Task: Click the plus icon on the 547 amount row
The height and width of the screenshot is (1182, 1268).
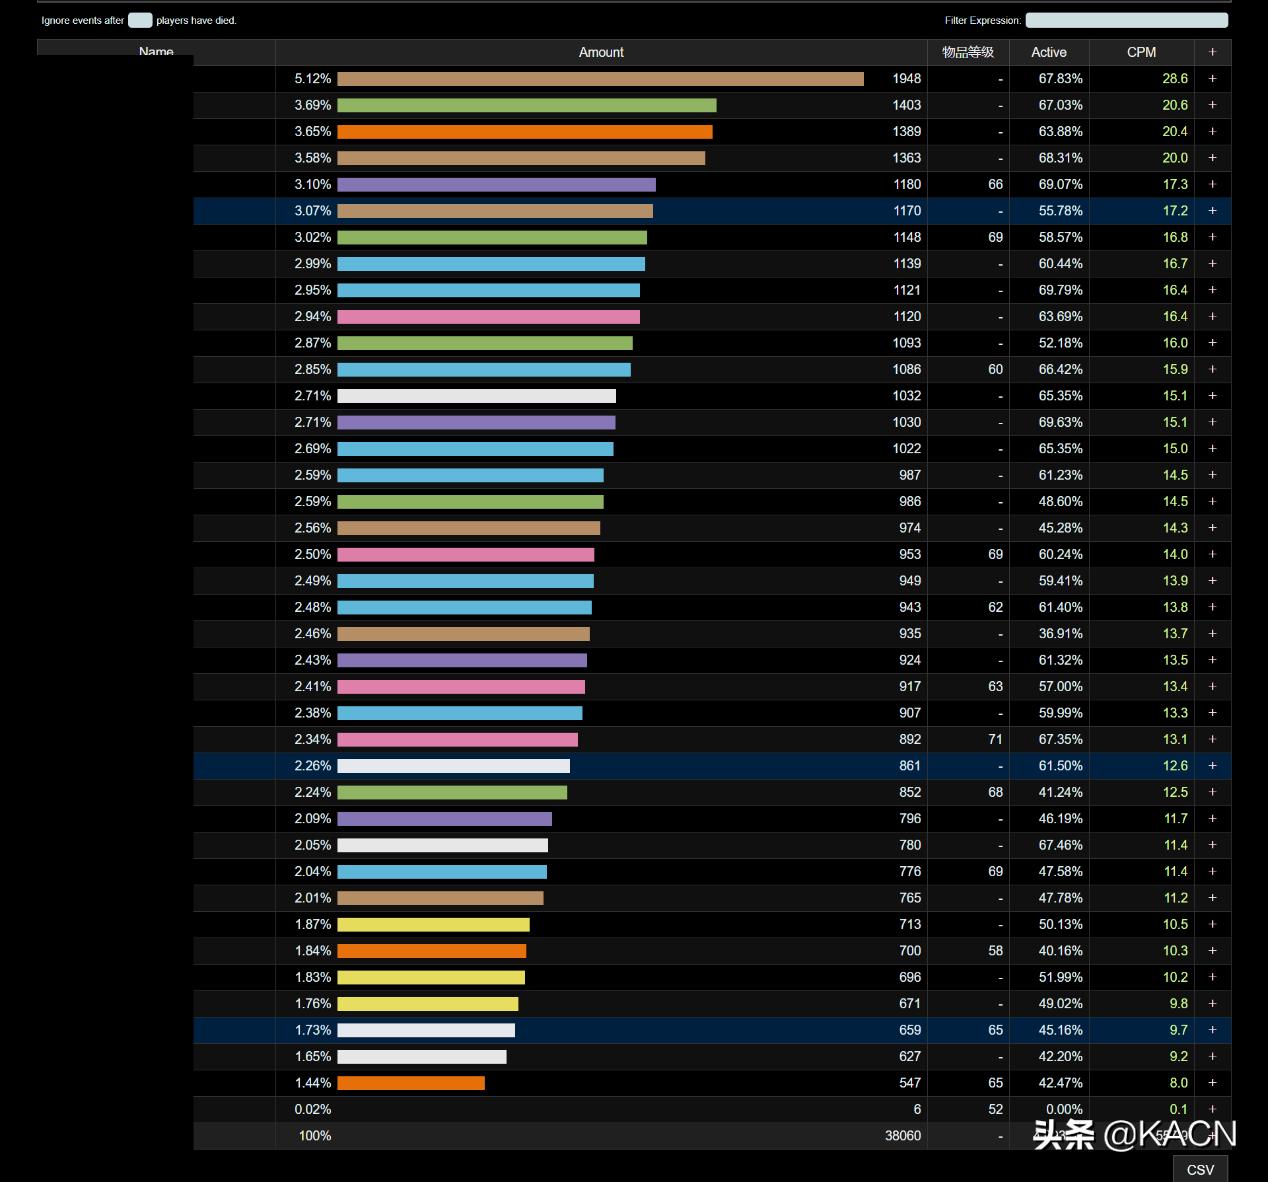Action: [x=1212, y=1083]
